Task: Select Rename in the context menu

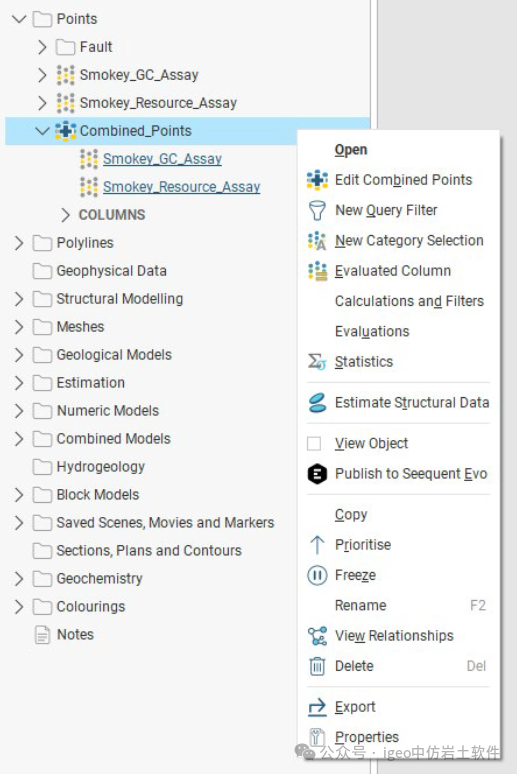Action: 360,605
